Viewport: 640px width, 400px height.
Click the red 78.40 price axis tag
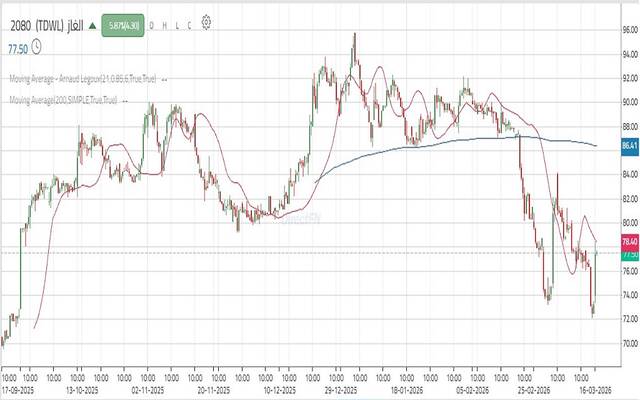click(629, 242)
